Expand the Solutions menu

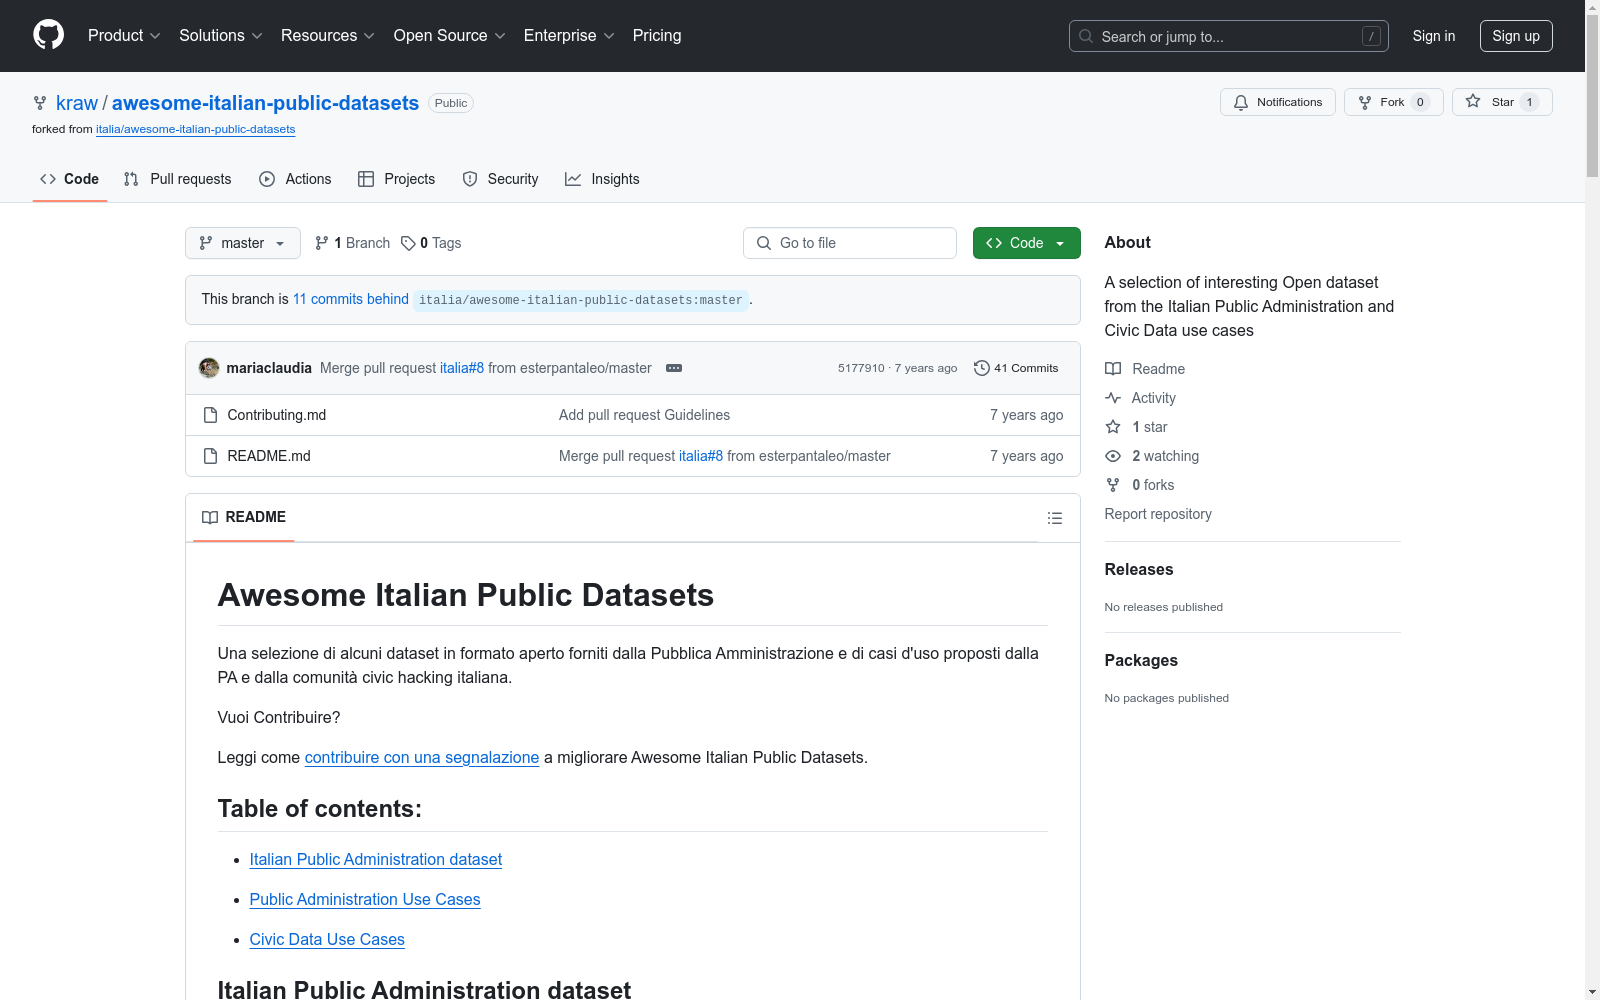(x=221, y=36)
